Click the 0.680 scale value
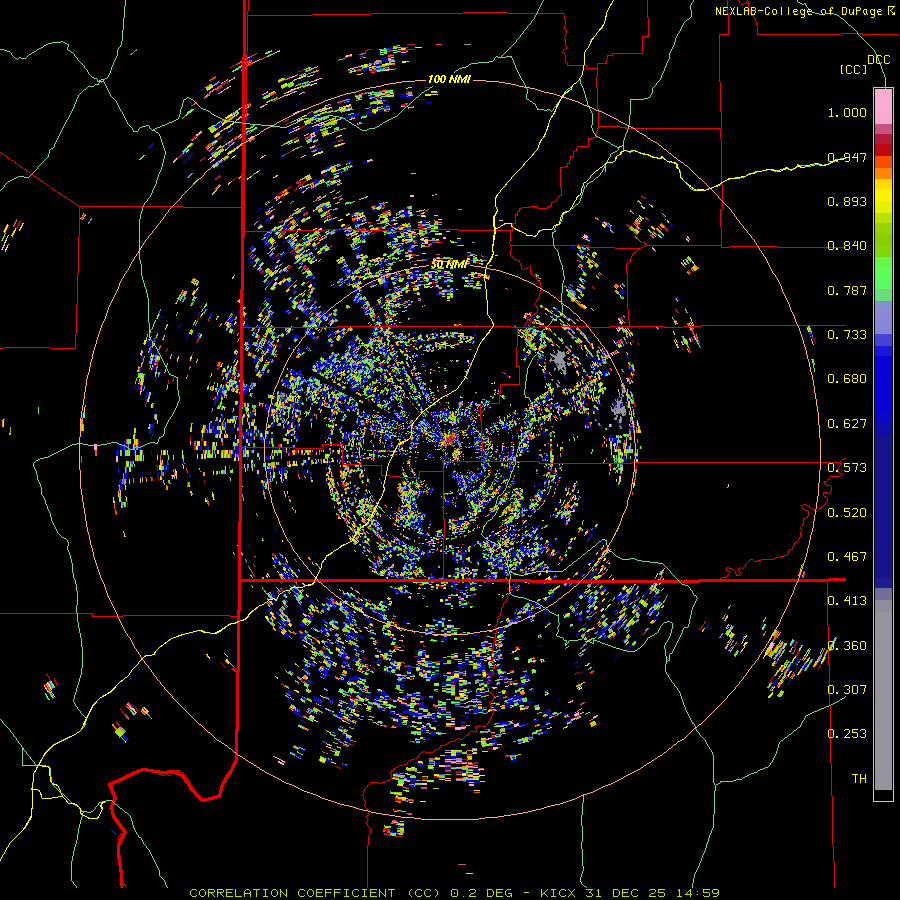 click(847, 379)
